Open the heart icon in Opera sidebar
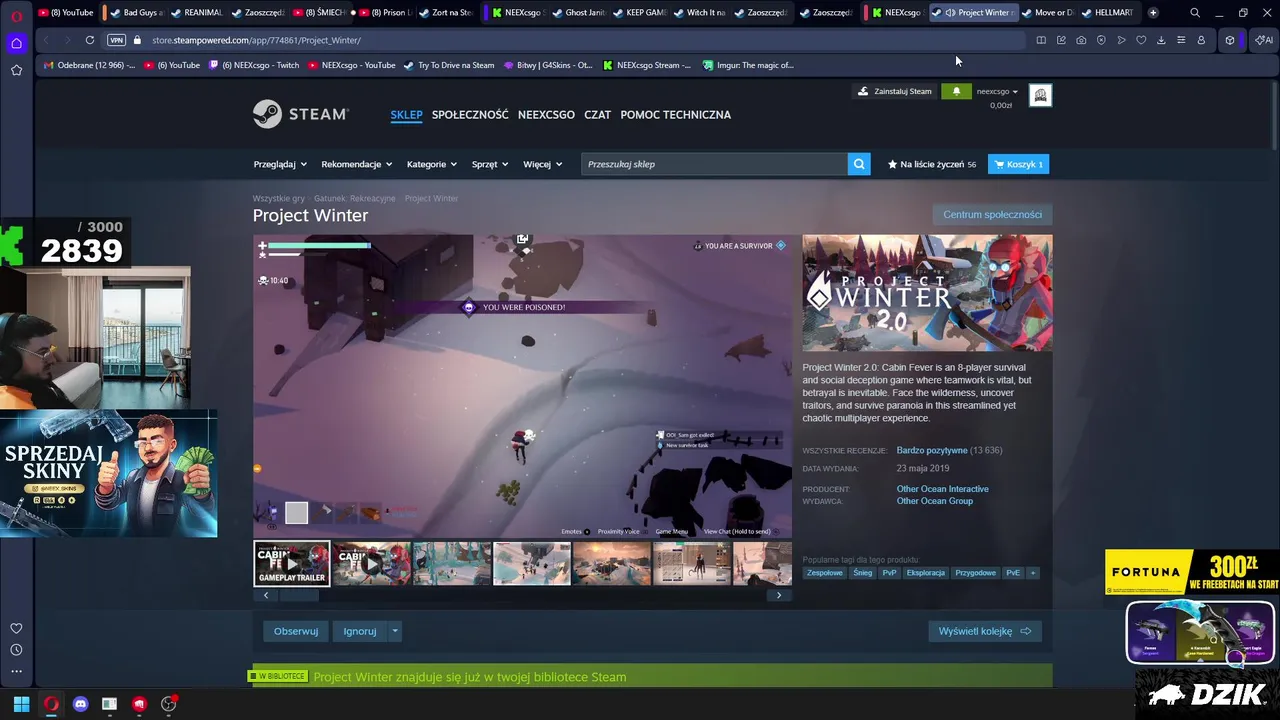This screenshot has height=720, width=1280. pyautogui.click(x=16, y=628)
